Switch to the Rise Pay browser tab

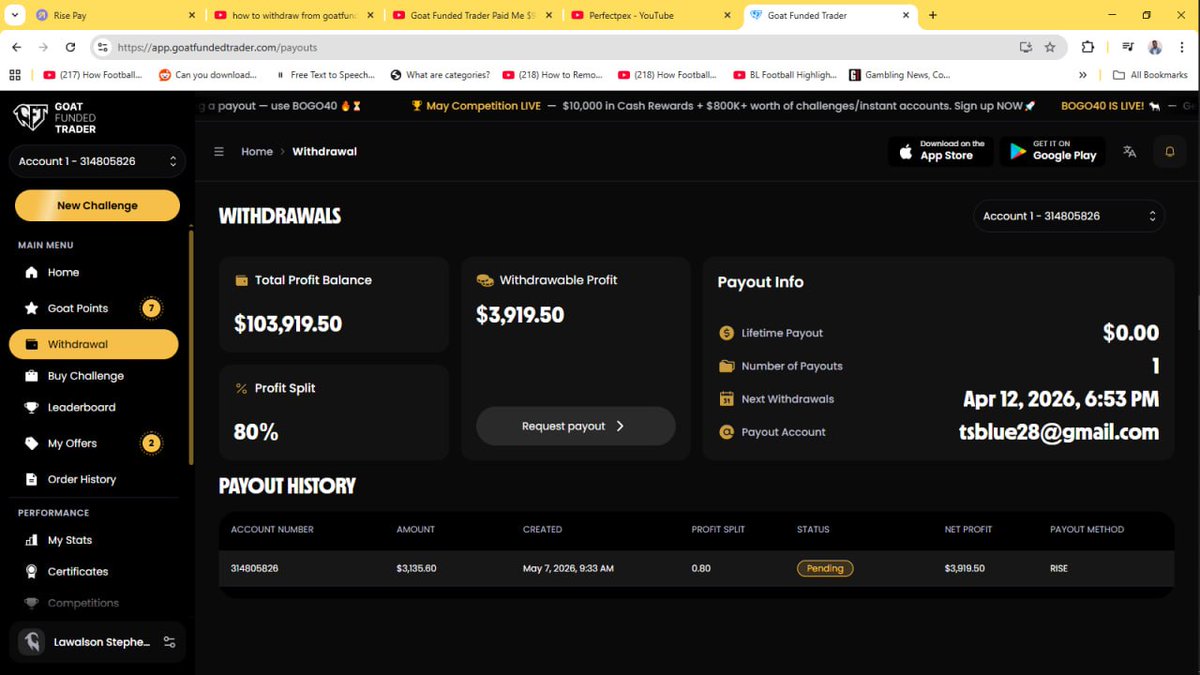(x=115, y=15)
